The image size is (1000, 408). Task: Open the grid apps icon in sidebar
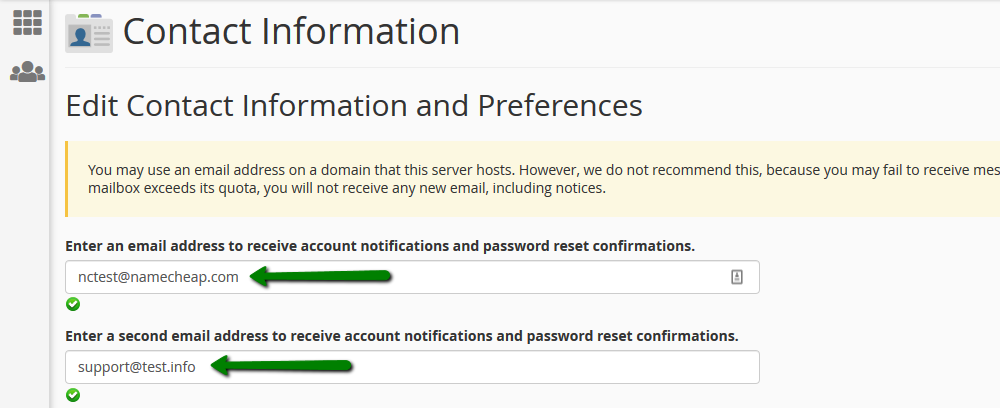click(27, 22)
